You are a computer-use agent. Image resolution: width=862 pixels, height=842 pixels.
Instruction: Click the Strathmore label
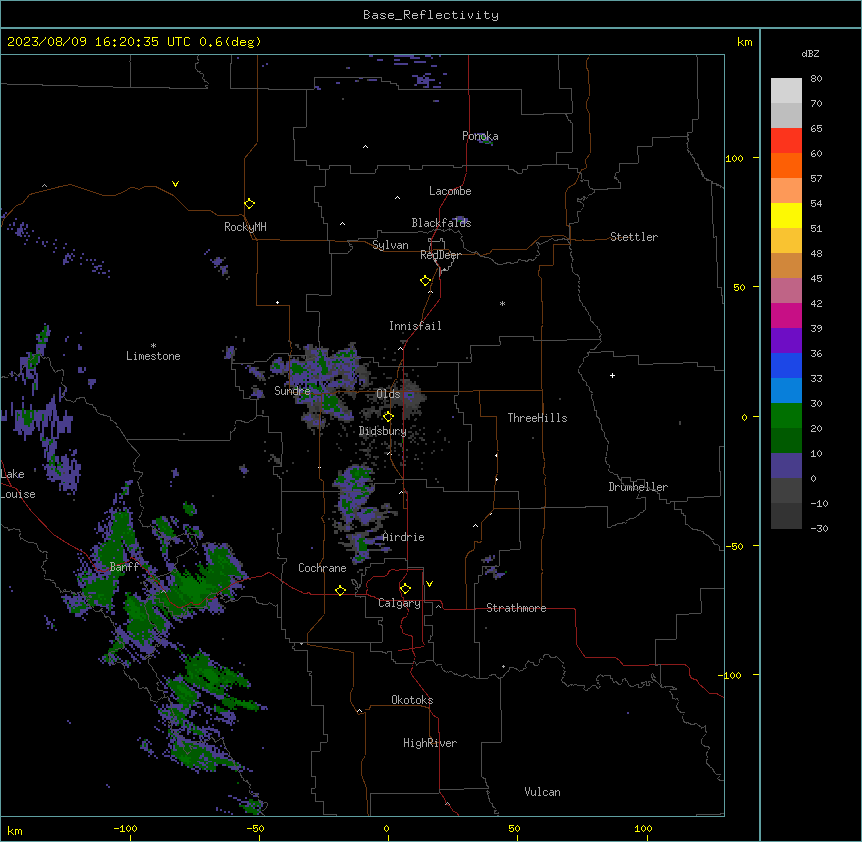point(516,608)
